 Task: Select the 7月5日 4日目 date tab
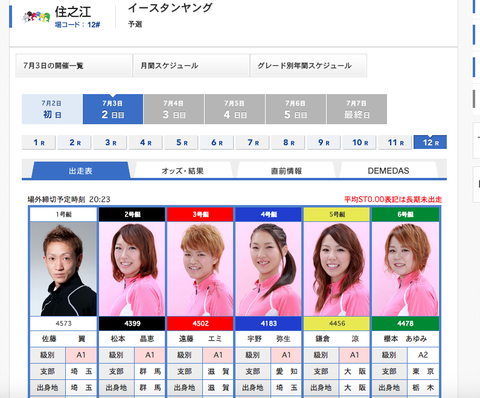[x=235, y=109]
